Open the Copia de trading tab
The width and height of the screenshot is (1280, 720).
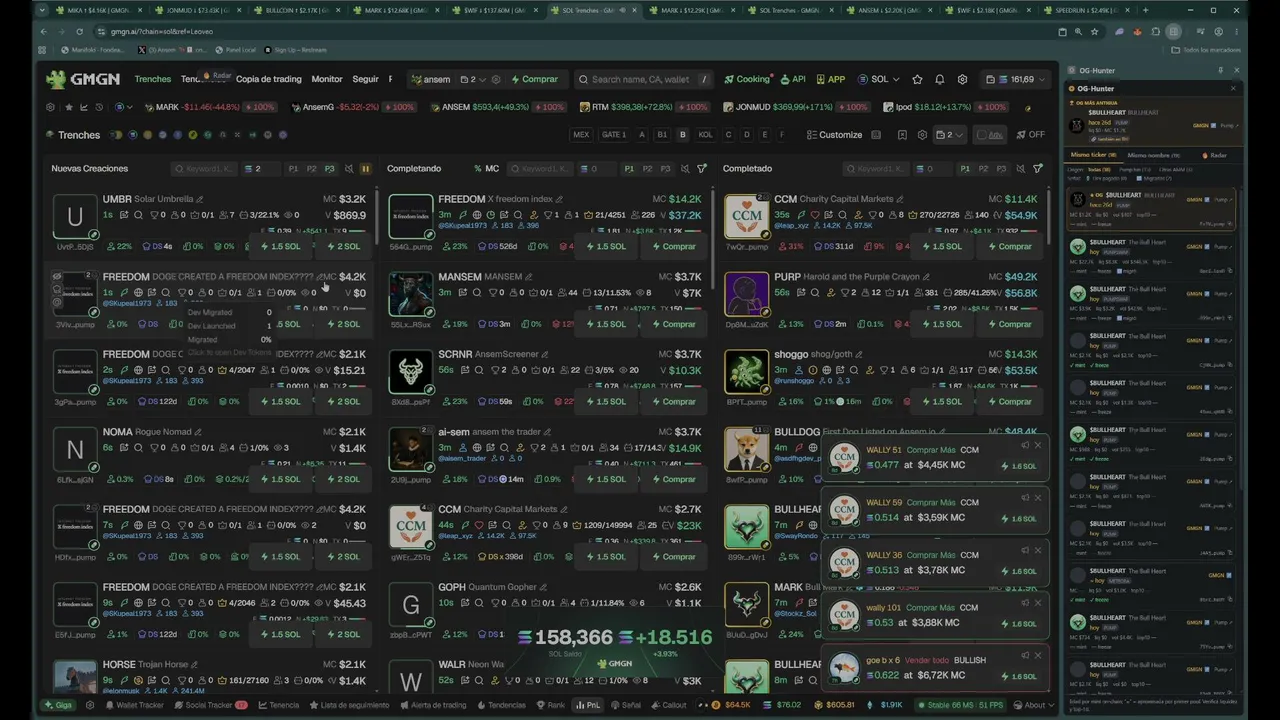[268, 79]
